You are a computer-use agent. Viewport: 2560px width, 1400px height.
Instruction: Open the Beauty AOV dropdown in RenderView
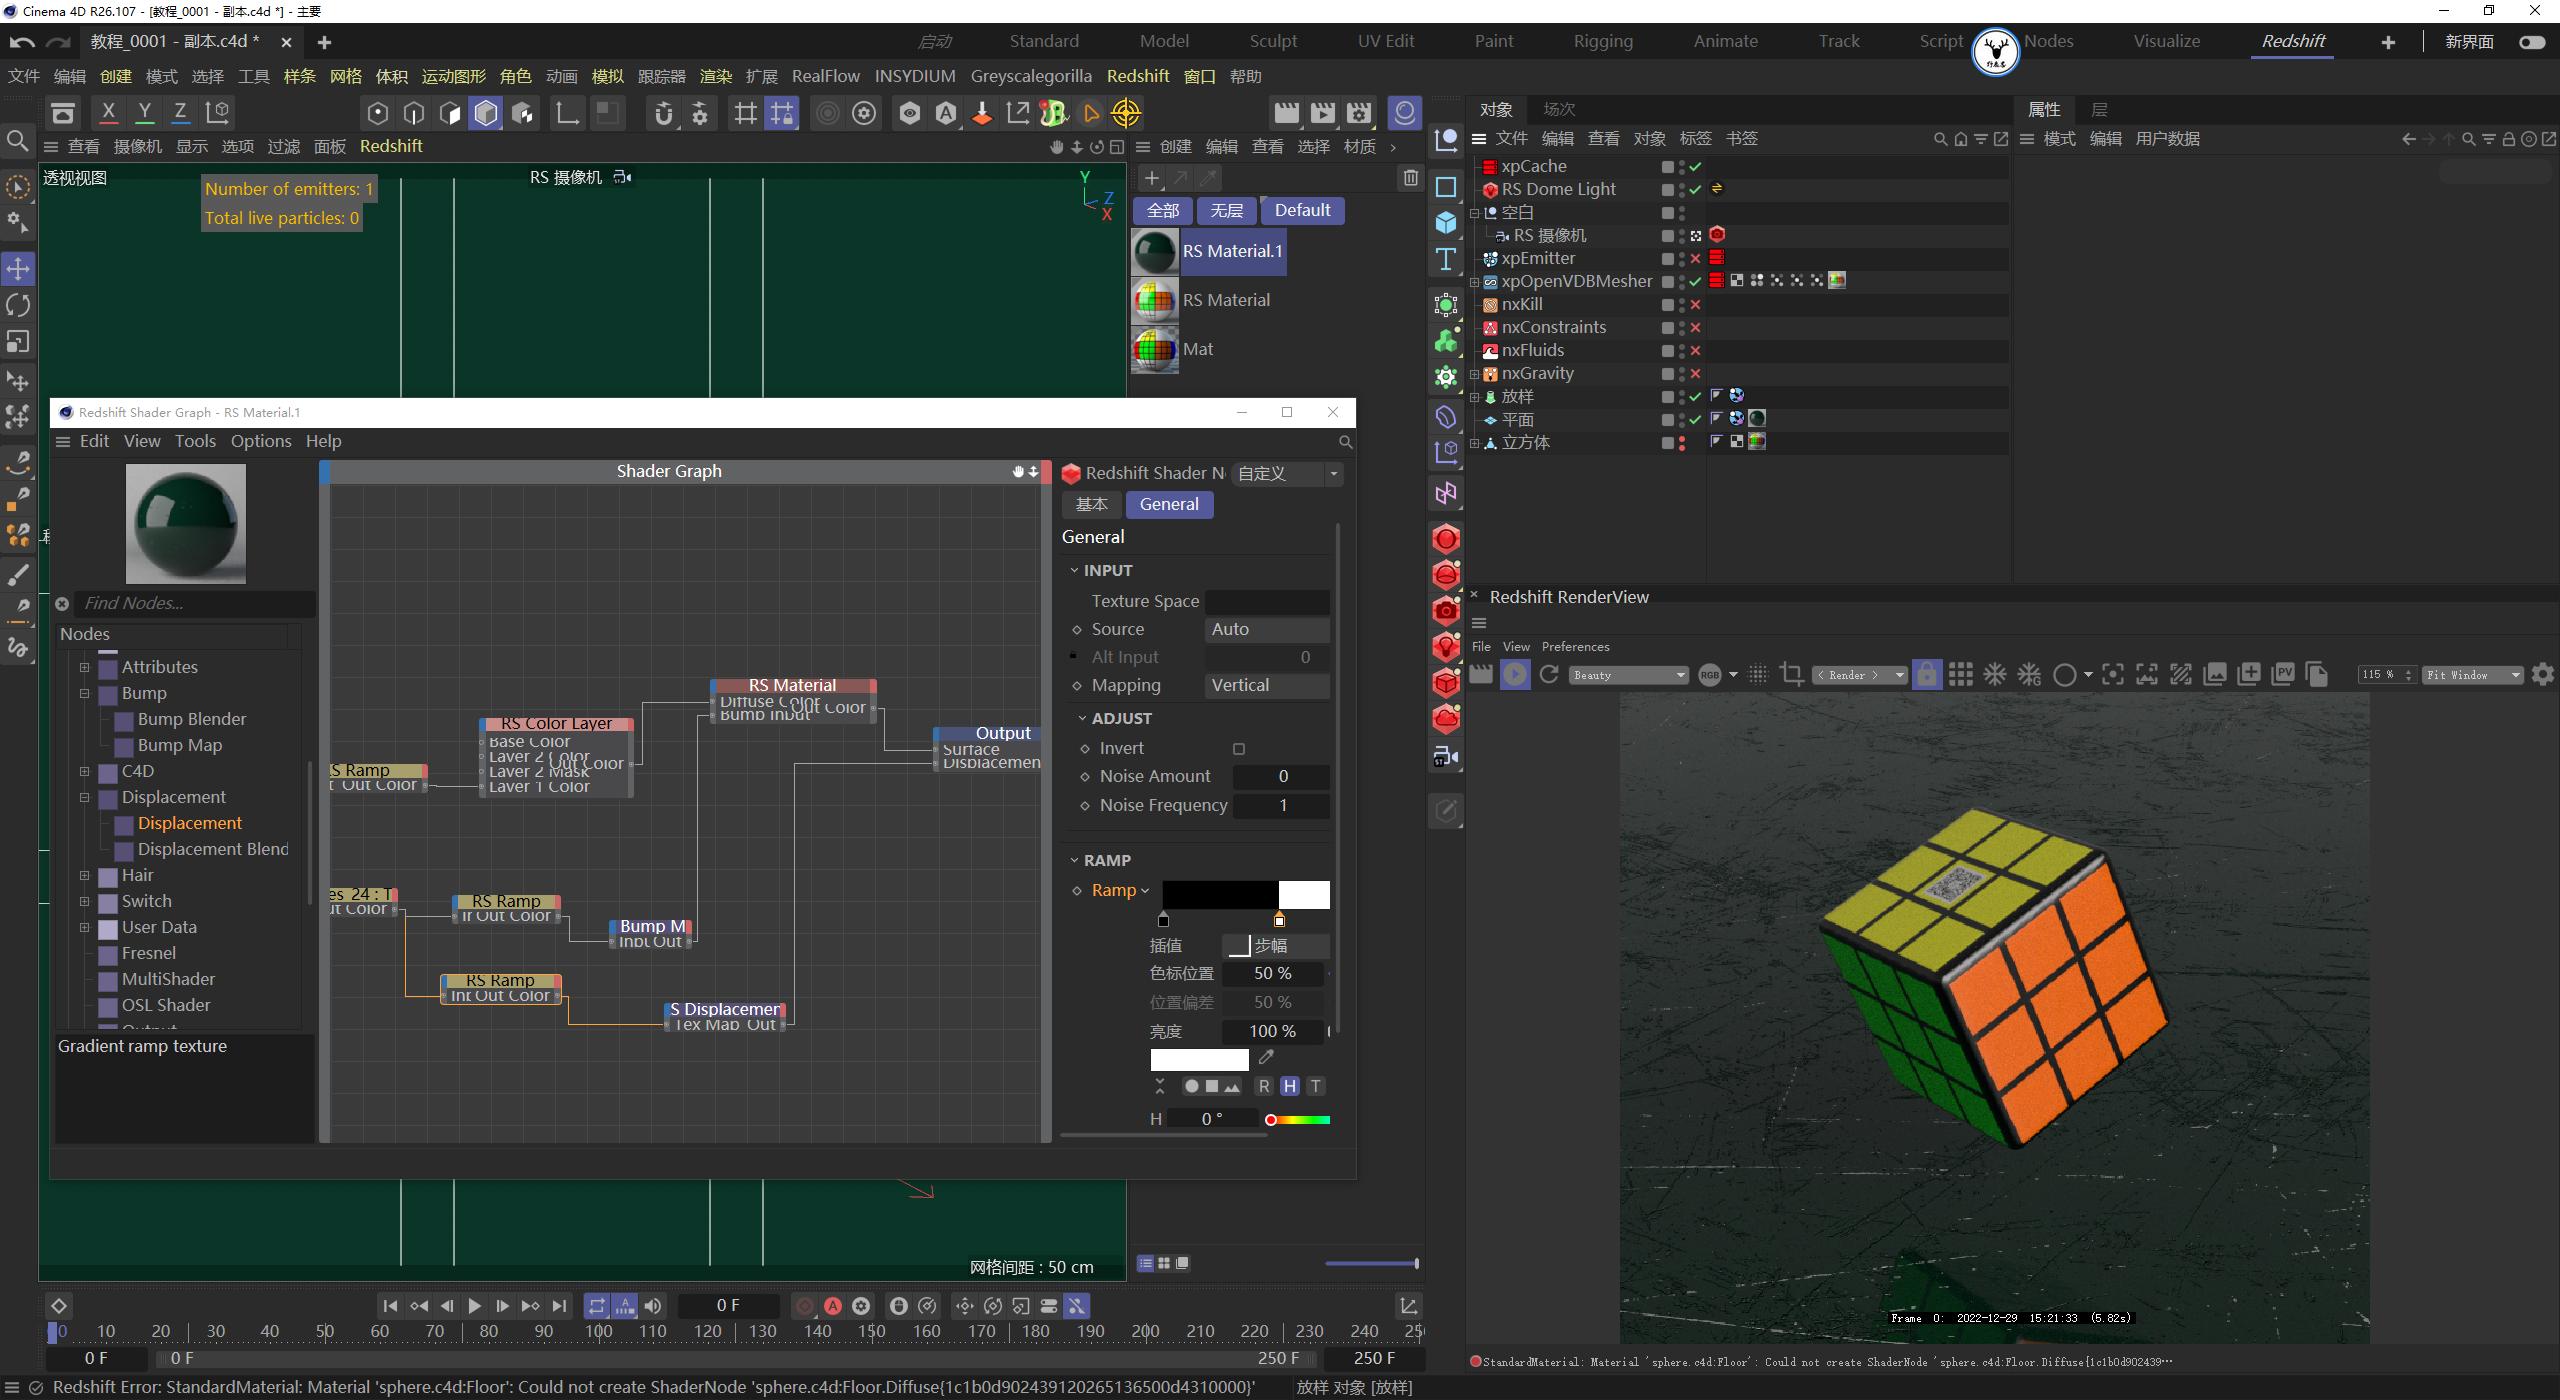[x=1628, y=674]
